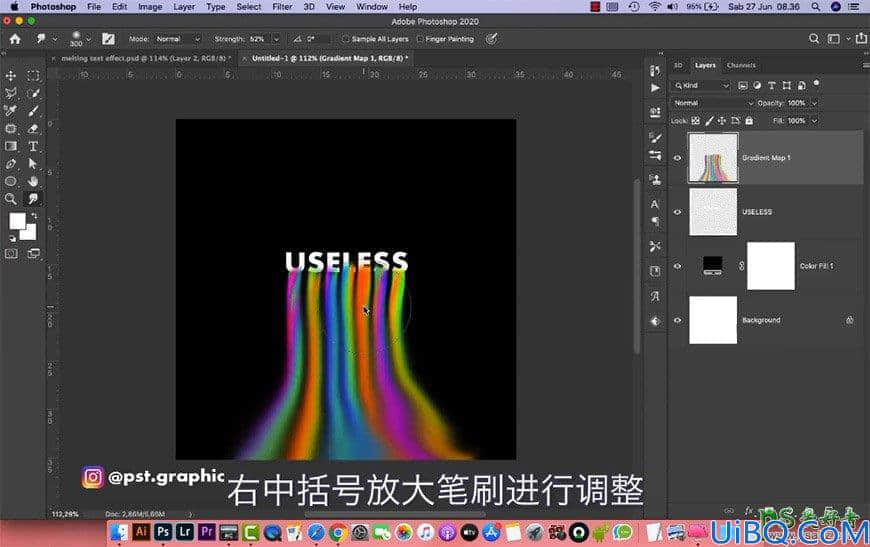Viewport: 870px width, 547px height.
Task: Toggle lock image pixels brush icon
Action: (709, 120)
